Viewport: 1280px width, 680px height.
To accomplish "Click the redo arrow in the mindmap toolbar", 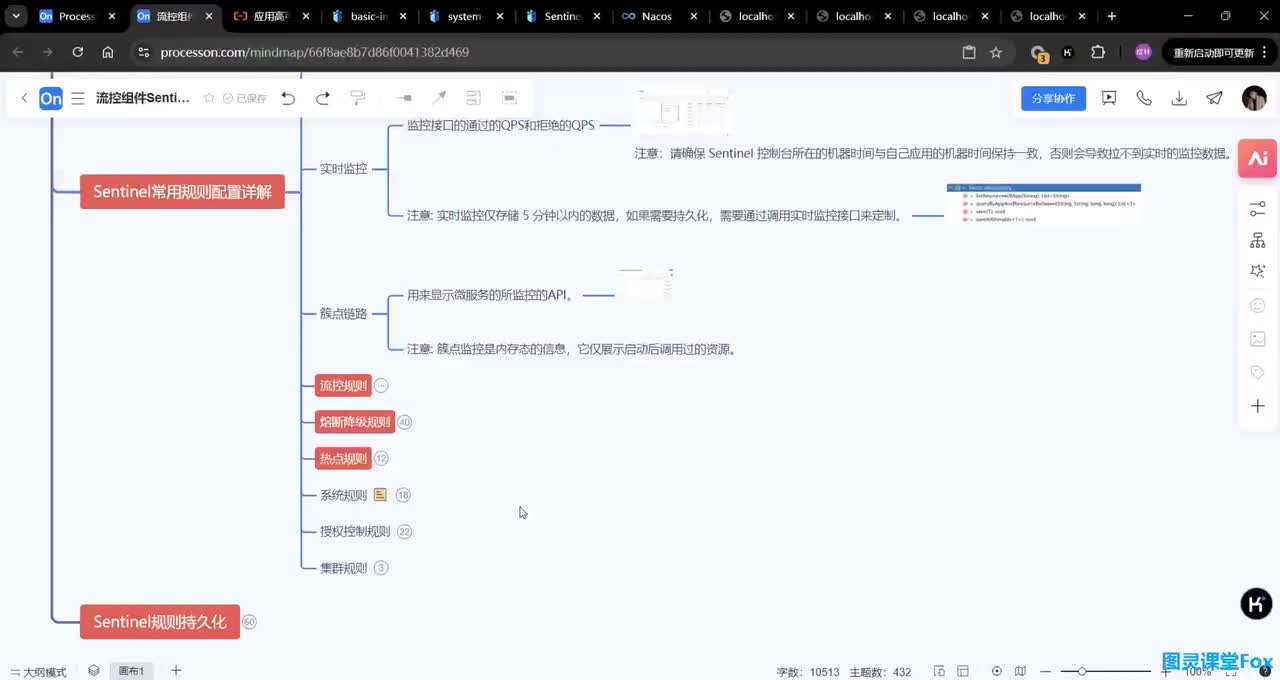I will tap(323, 98).
